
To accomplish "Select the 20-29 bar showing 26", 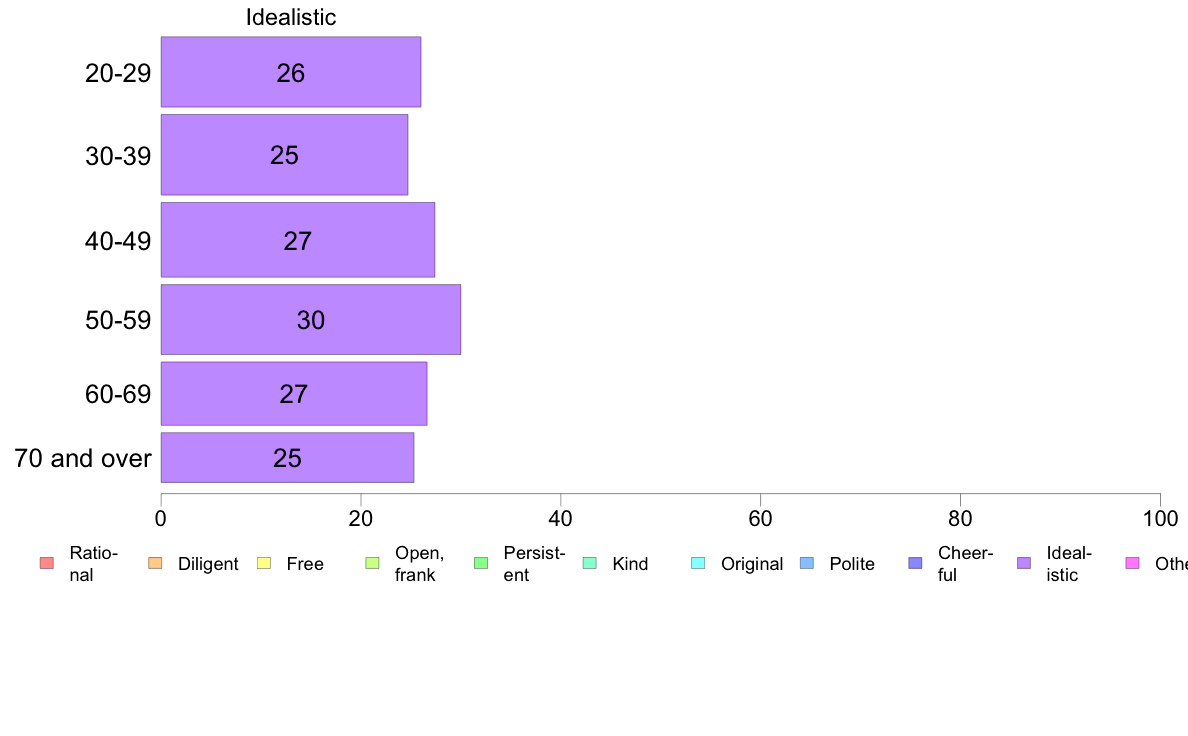I will [291, 72].
